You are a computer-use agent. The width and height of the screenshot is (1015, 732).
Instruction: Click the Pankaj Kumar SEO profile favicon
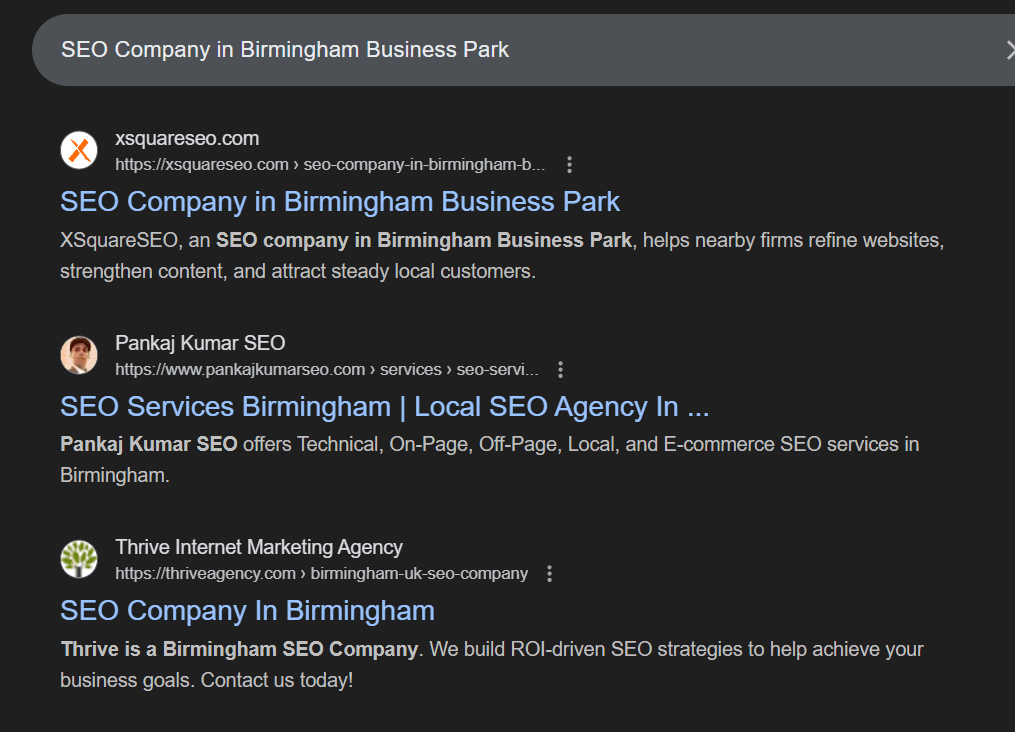(x=78, y=354)
